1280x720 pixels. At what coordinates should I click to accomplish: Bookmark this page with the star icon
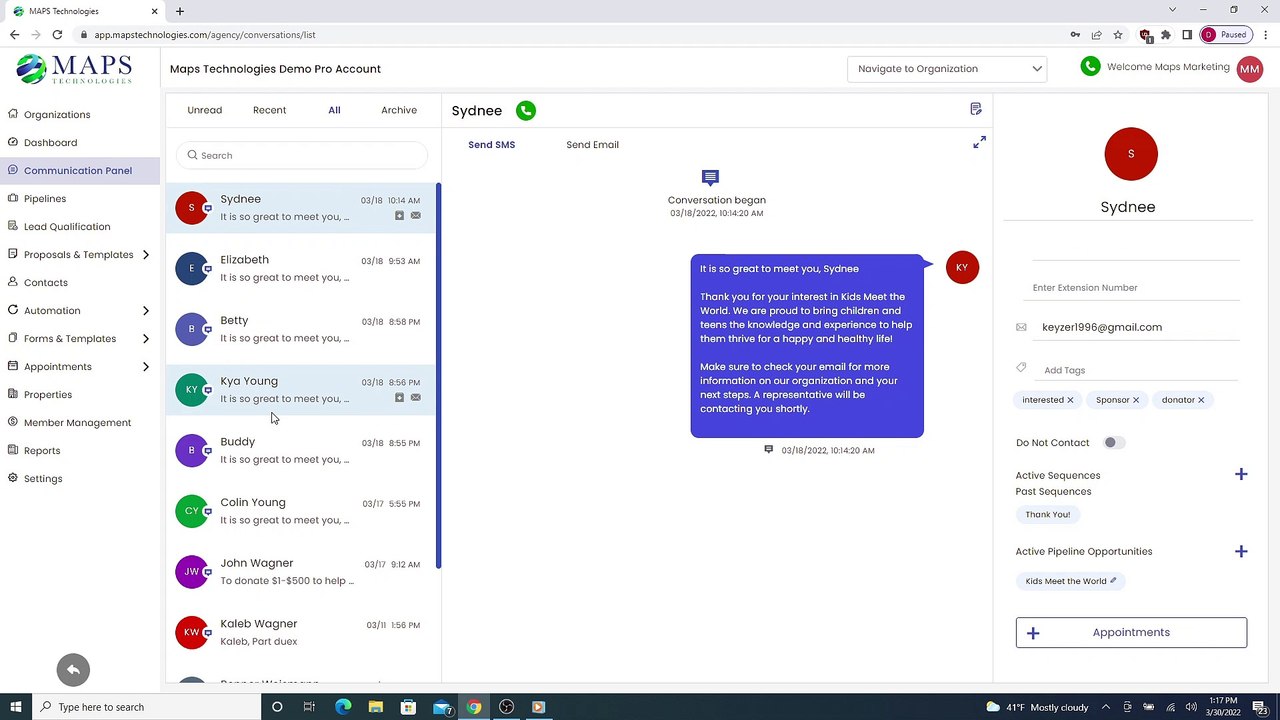(x=1118, y=35)
